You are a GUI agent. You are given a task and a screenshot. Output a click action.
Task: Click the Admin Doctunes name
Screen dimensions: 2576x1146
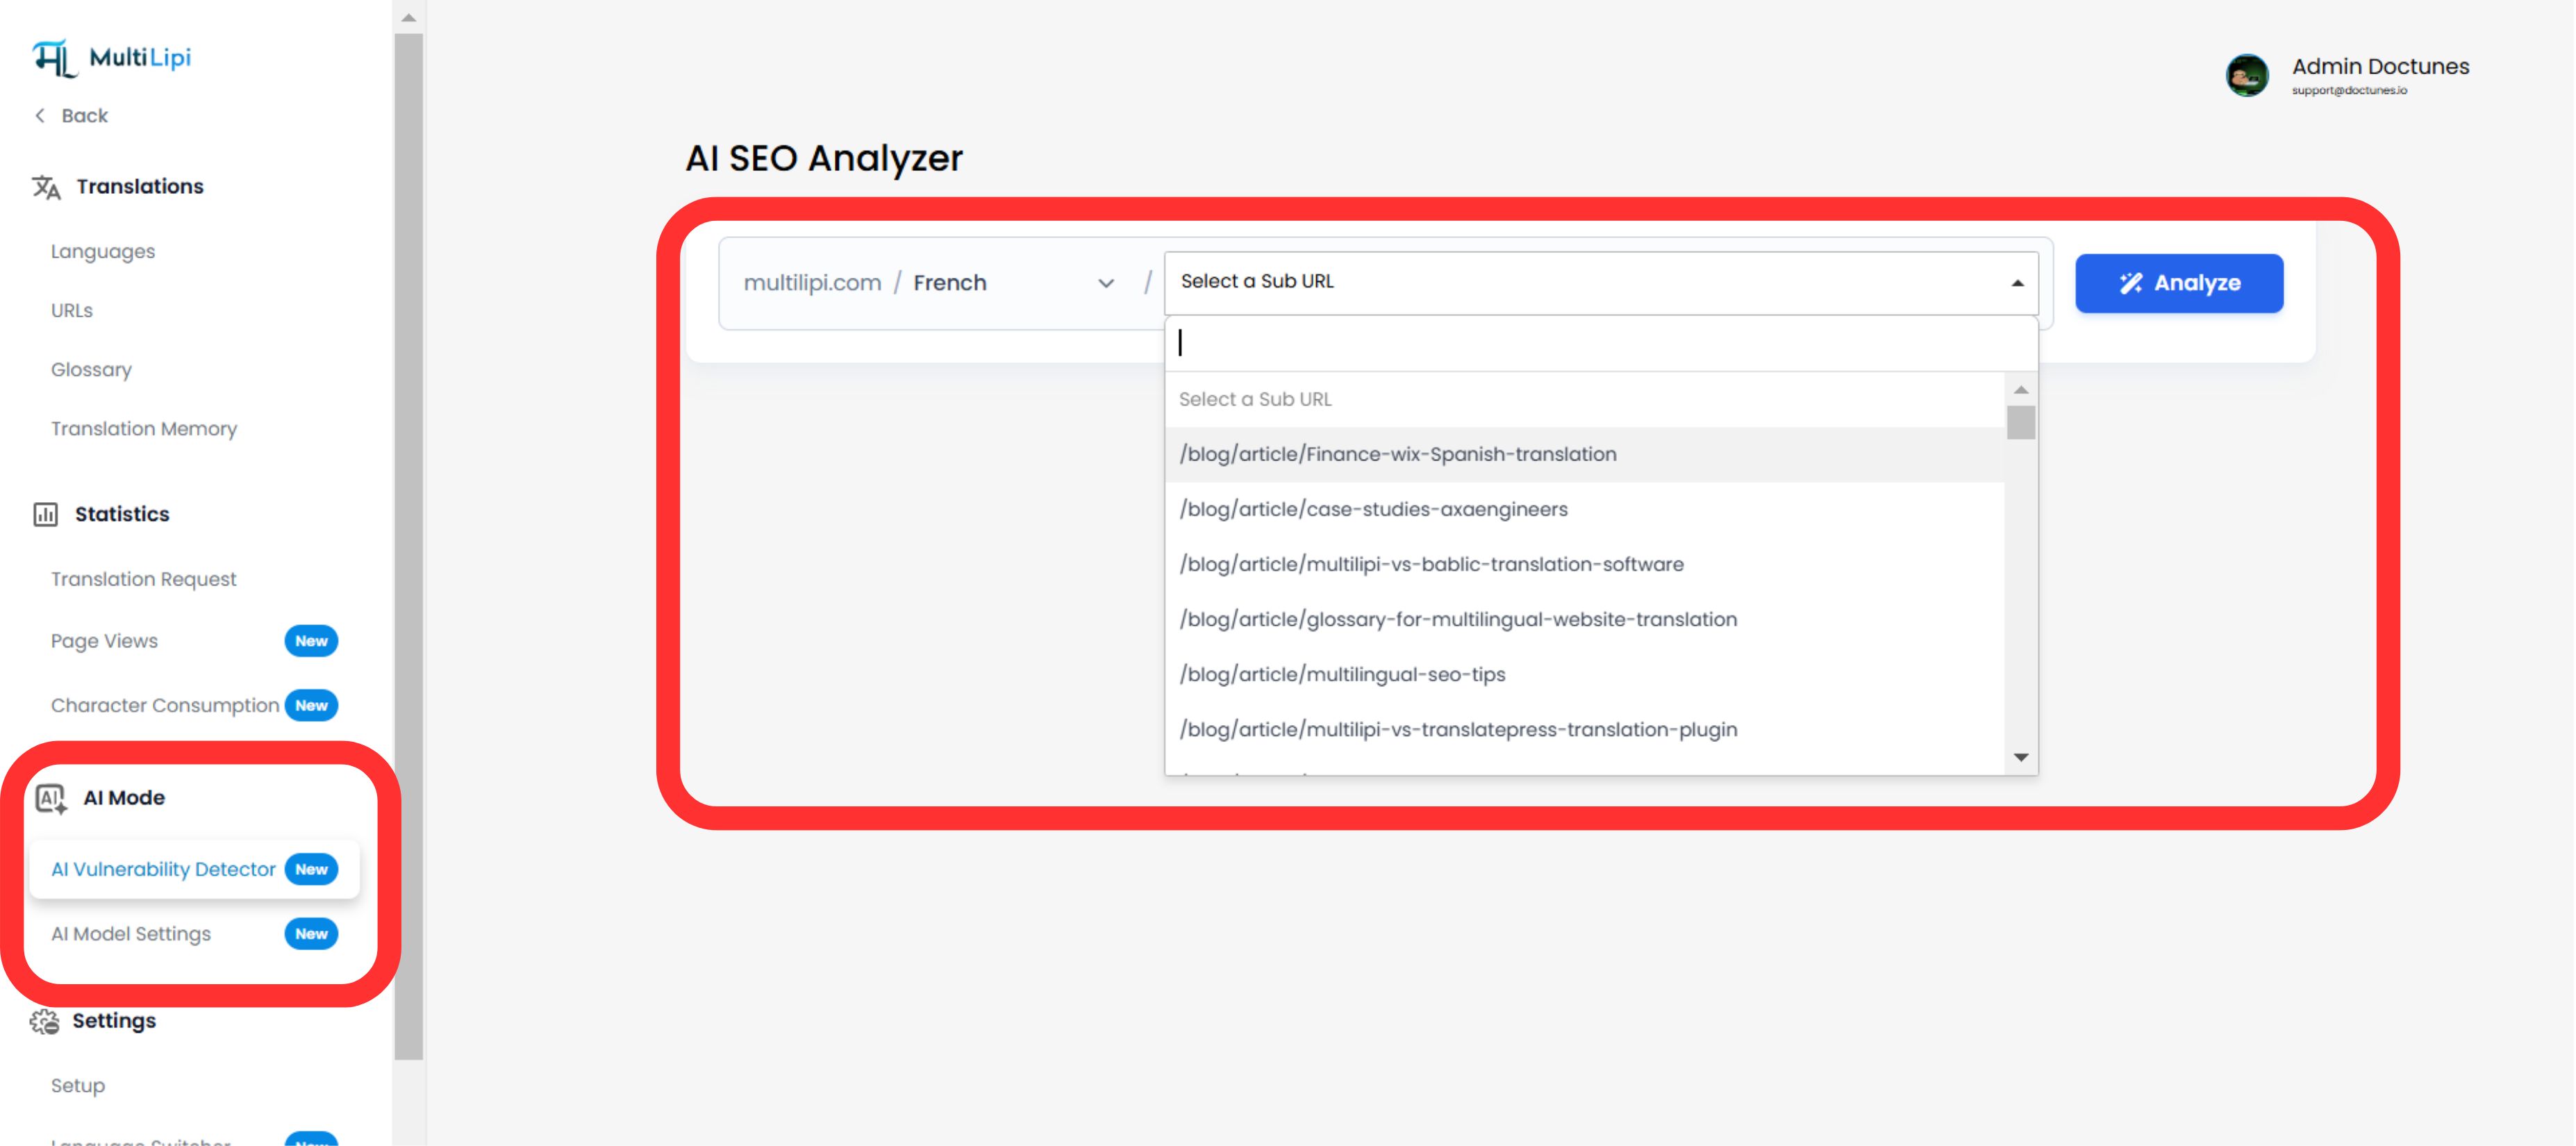(x=2380, y=66)
